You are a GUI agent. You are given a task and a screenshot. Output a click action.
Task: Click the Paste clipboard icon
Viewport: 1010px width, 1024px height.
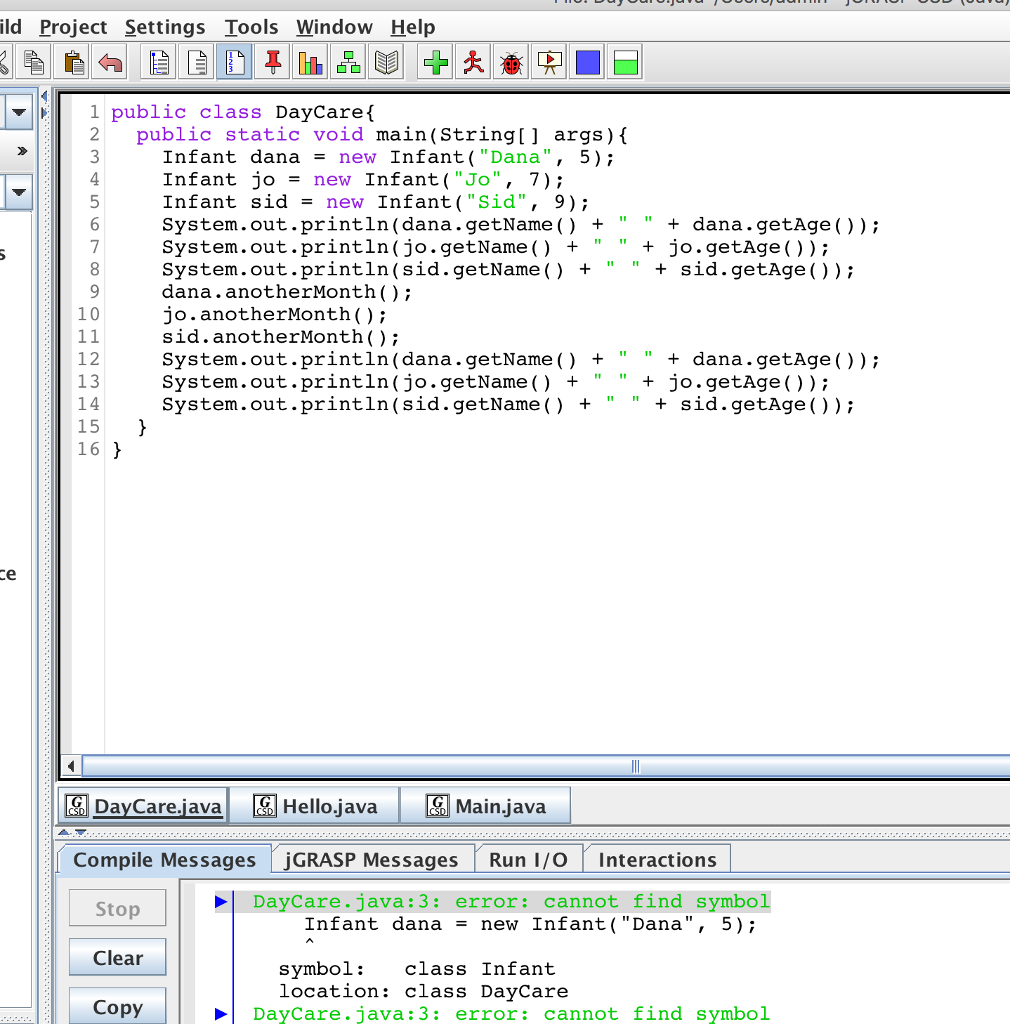[73, 64]
